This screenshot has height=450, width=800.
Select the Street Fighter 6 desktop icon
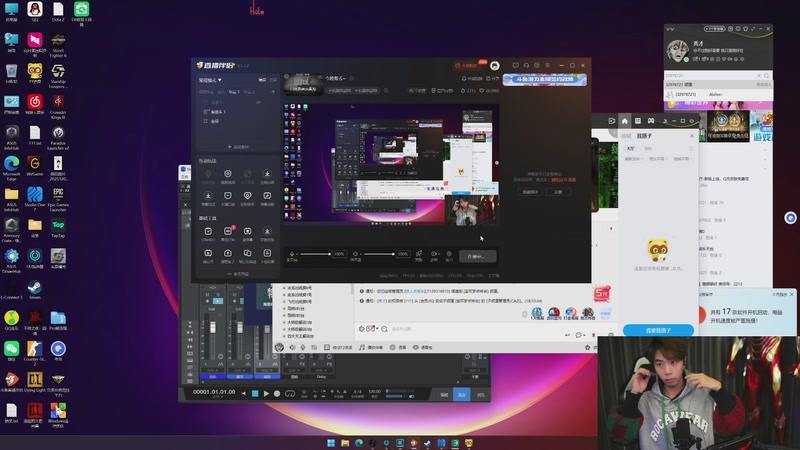click(58, 45)
